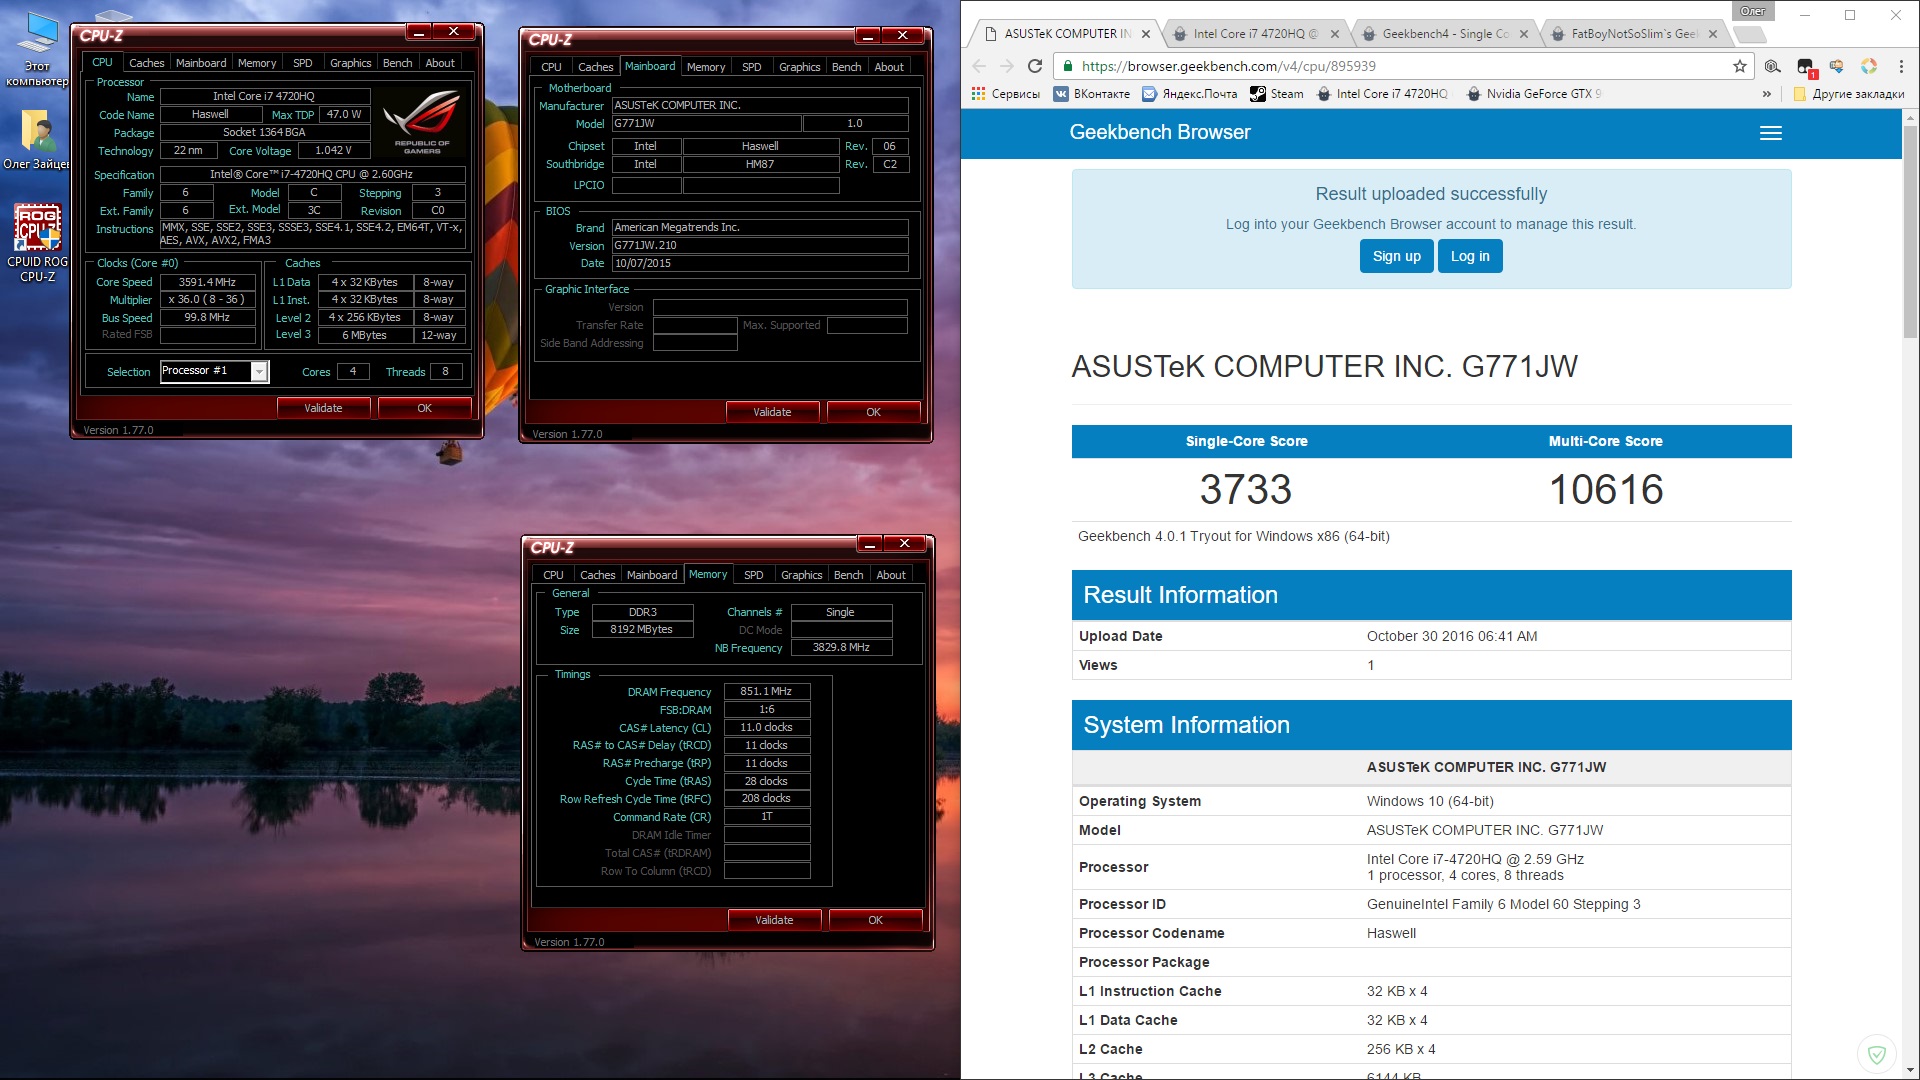Open Caches tab in the CPU-Z CPU window
The image size is (1920, 1080).
coord(146,63)
